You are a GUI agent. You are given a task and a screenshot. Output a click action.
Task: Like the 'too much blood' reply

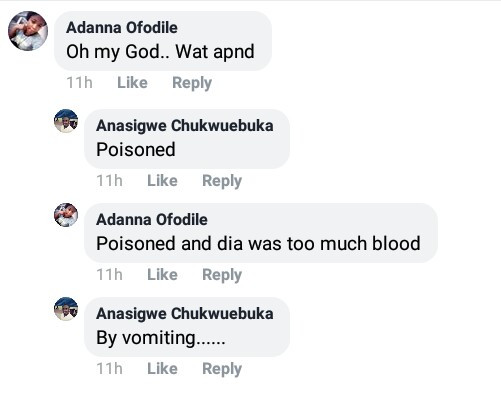tap(162, 275)
